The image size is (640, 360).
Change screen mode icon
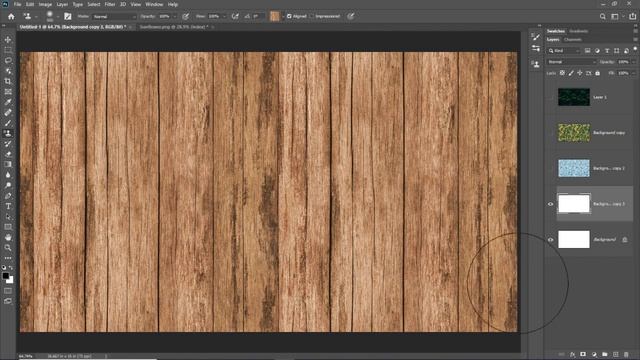[8, 301]
